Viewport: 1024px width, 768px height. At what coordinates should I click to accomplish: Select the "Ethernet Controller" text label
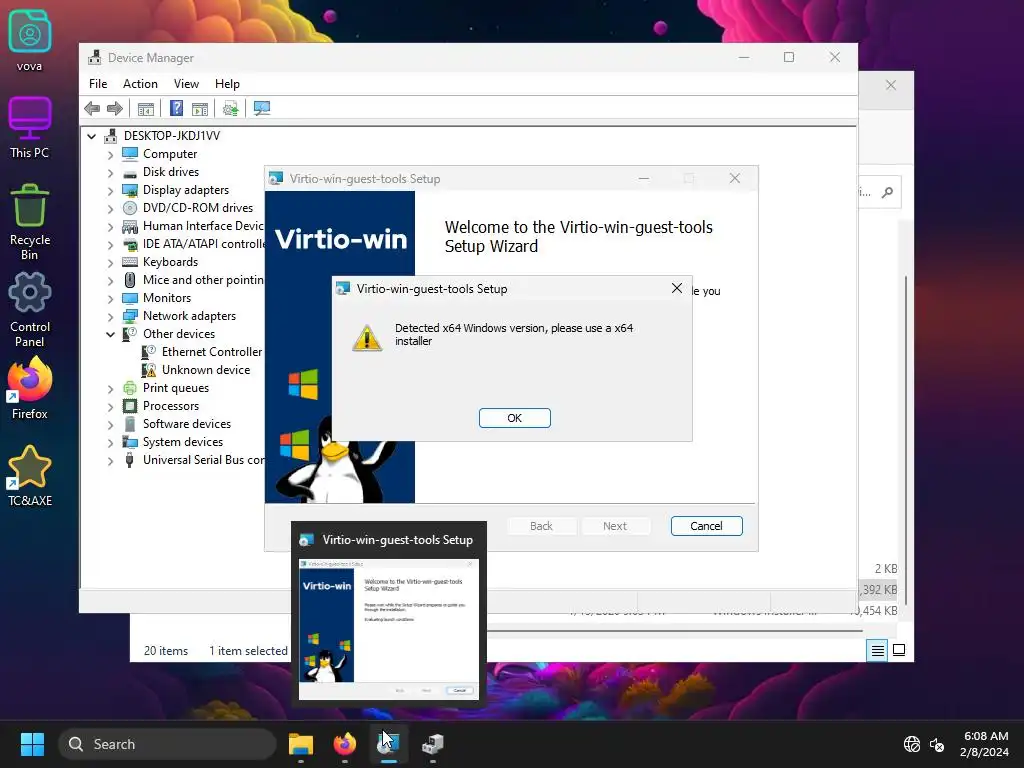coord(212,352)
